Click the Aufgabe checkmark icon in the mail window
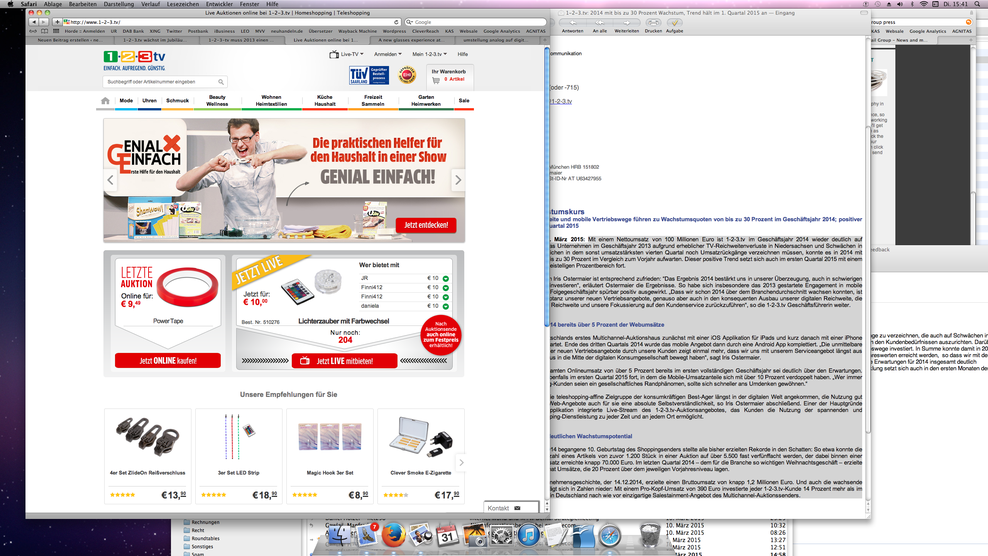 pos(674,23)
